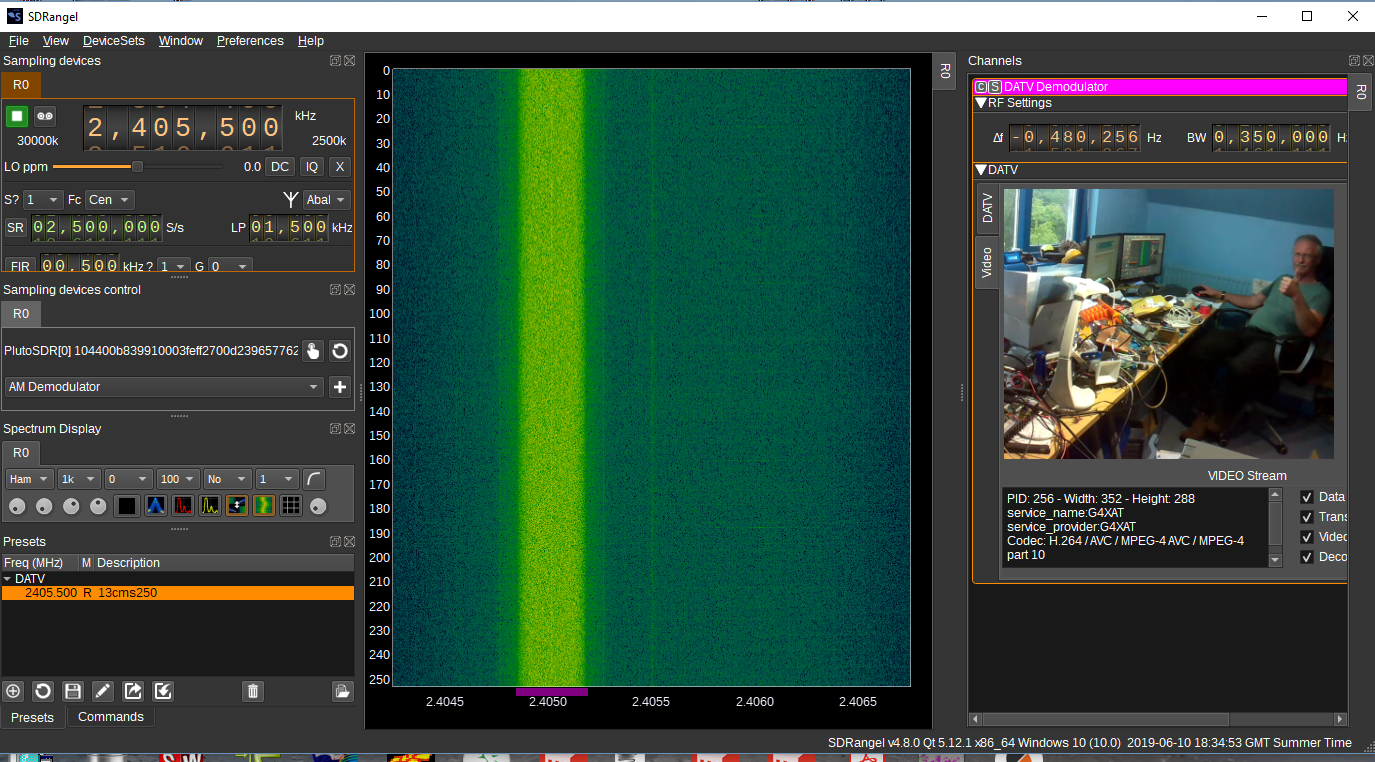This screenshot has width=1375, height=762.
Task: Switch to the Commands tab
Action: (x=110, y=716)
